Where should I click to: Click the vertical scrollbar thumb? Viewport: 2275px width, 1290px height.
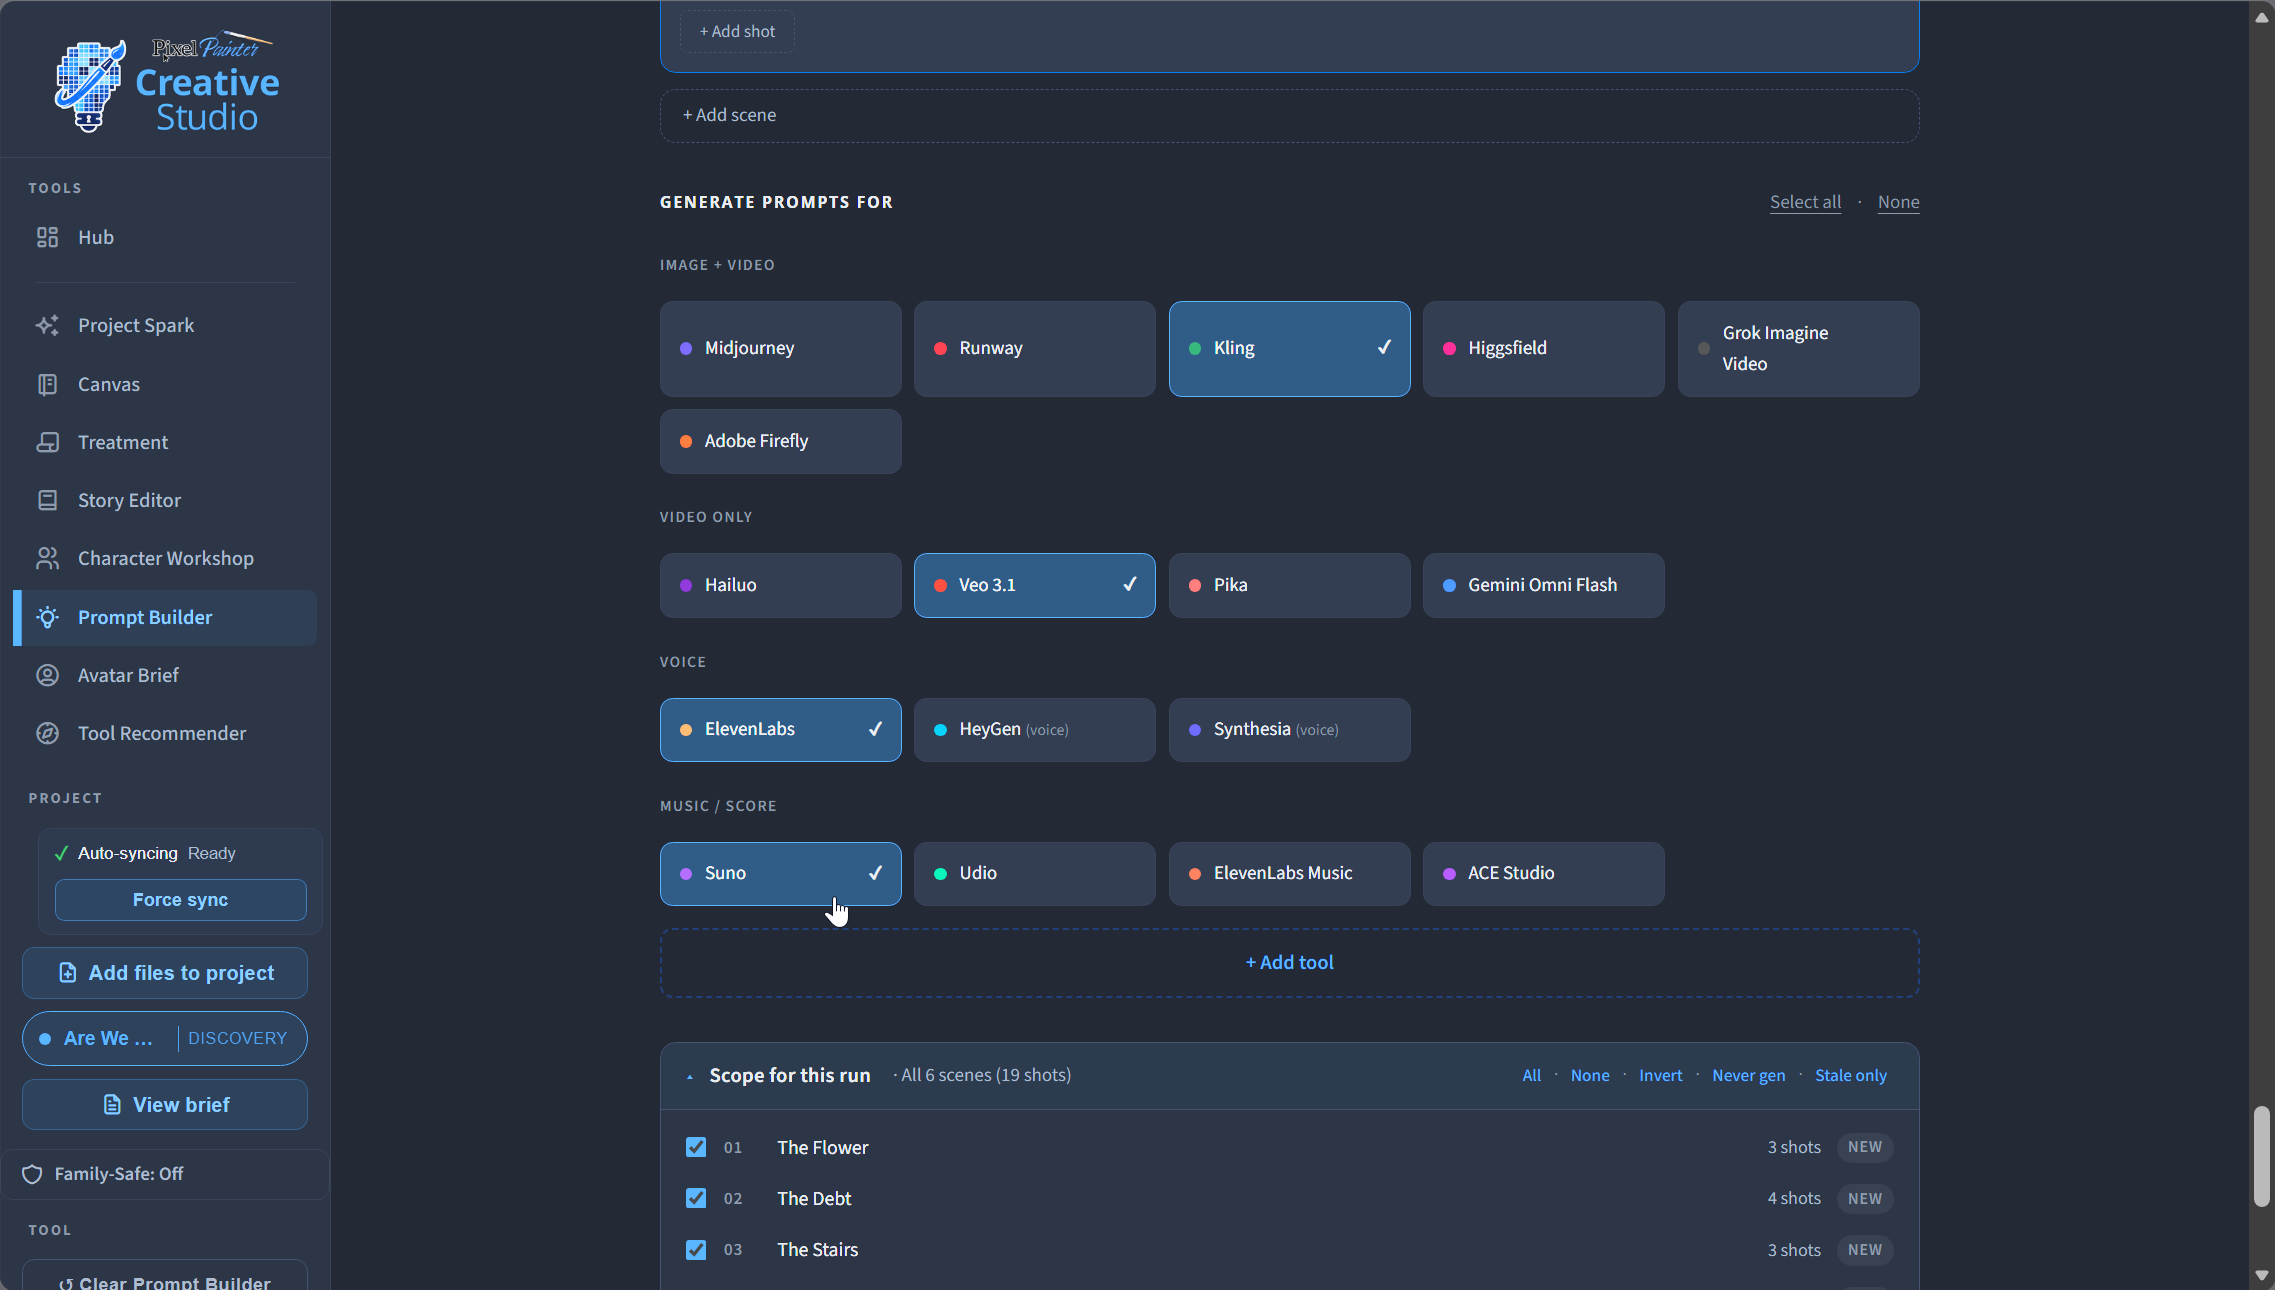2262,1157
